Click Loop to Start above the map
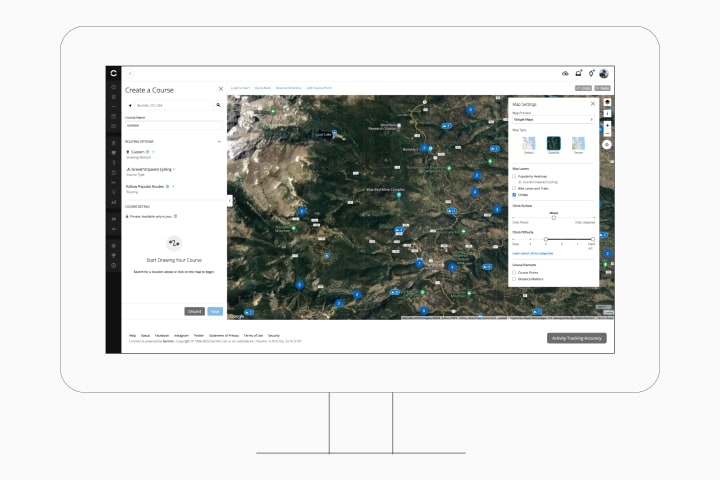Image resolution: width=720 pixels, height=480 pixels. [x=240, y=88]
